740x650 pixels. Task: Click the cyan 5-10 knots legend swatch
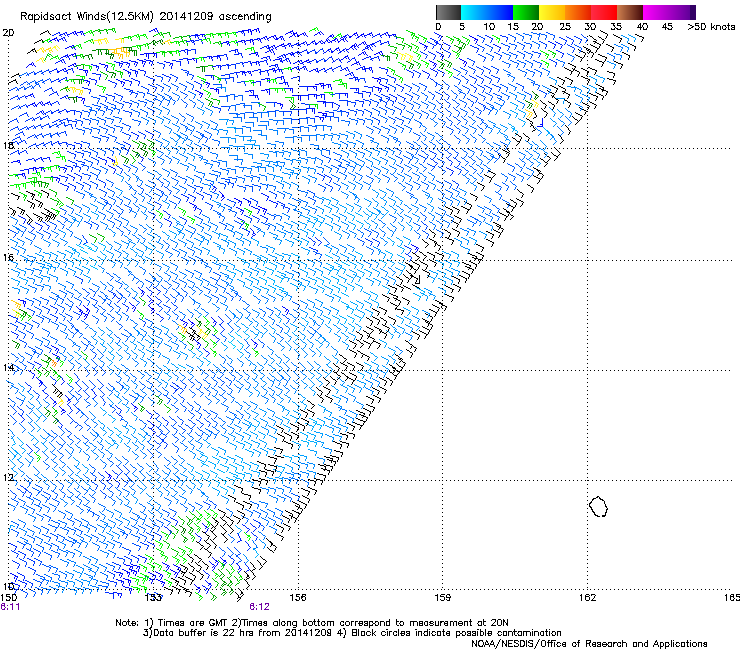(x=474, y=12)
